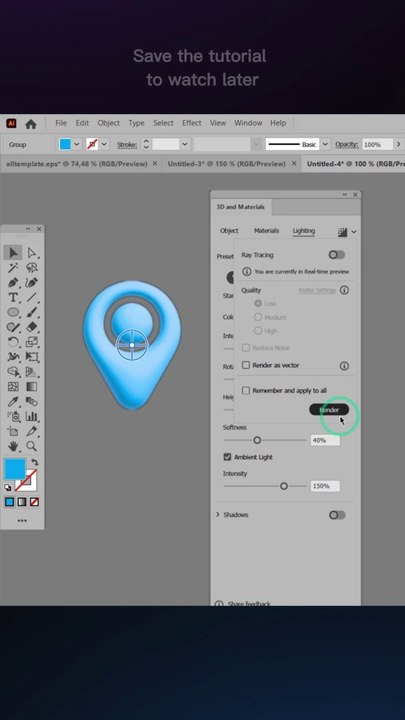This screenshot has height=720, width=405.
Task: Select the High quality radio button
Action: [x=258, y=330]
